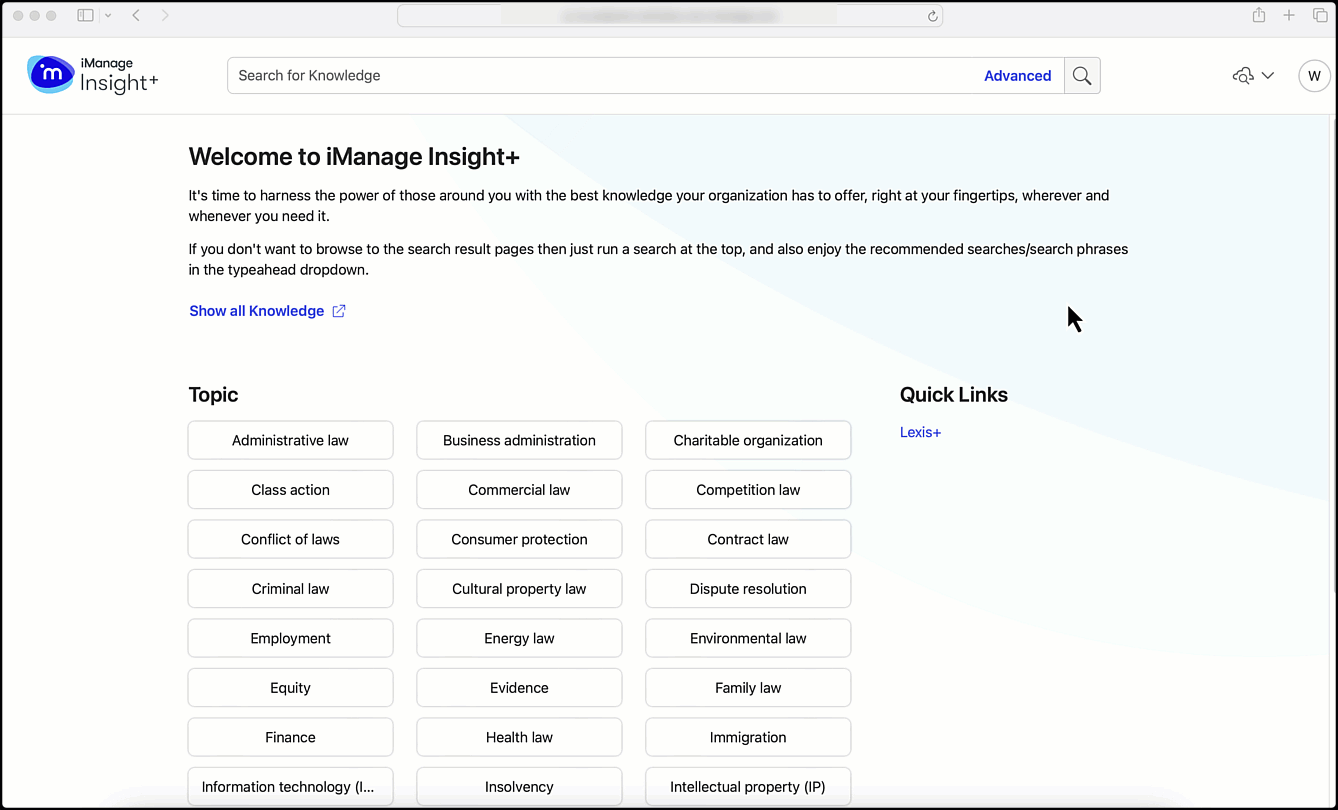This screenshot has width=1338, height=810.
Task: Click the iManage Insight+ logo
Action: point(92,75)
